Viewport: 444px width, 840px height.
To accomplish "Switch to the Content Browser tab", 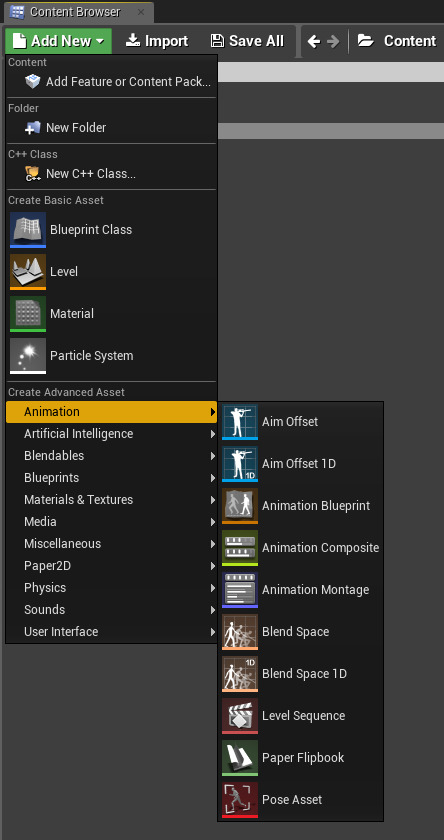I will [x=79, y=12].
